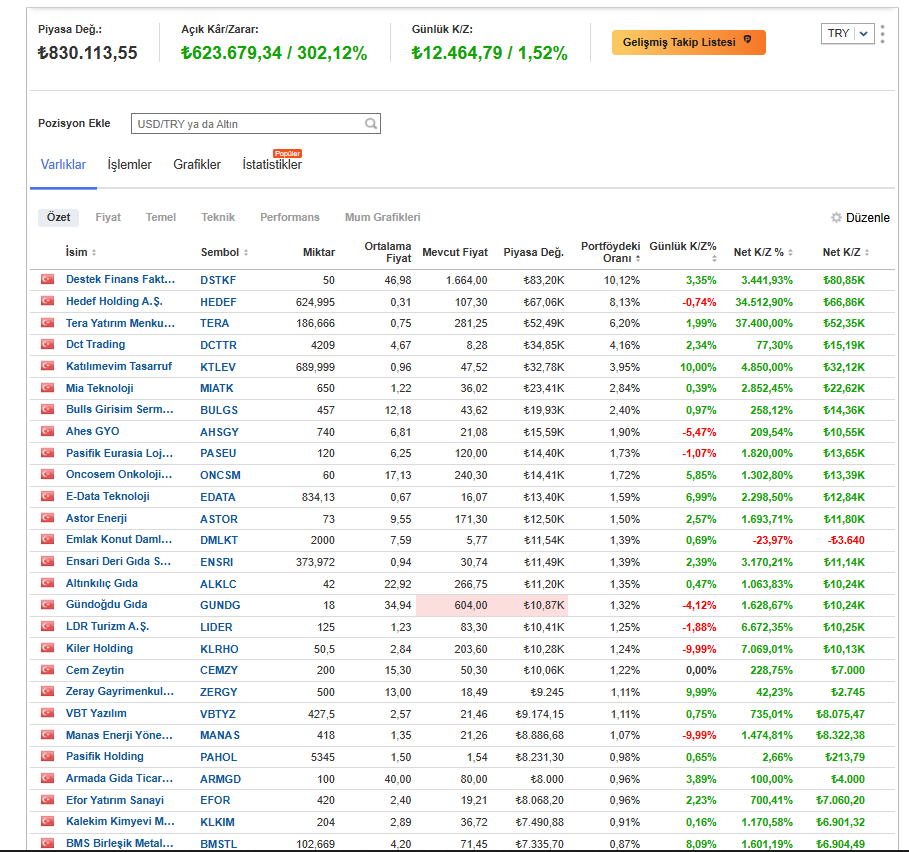The image size is (909, 852).
Task: Open the three-dot options menu
Action: coord(882,34)
